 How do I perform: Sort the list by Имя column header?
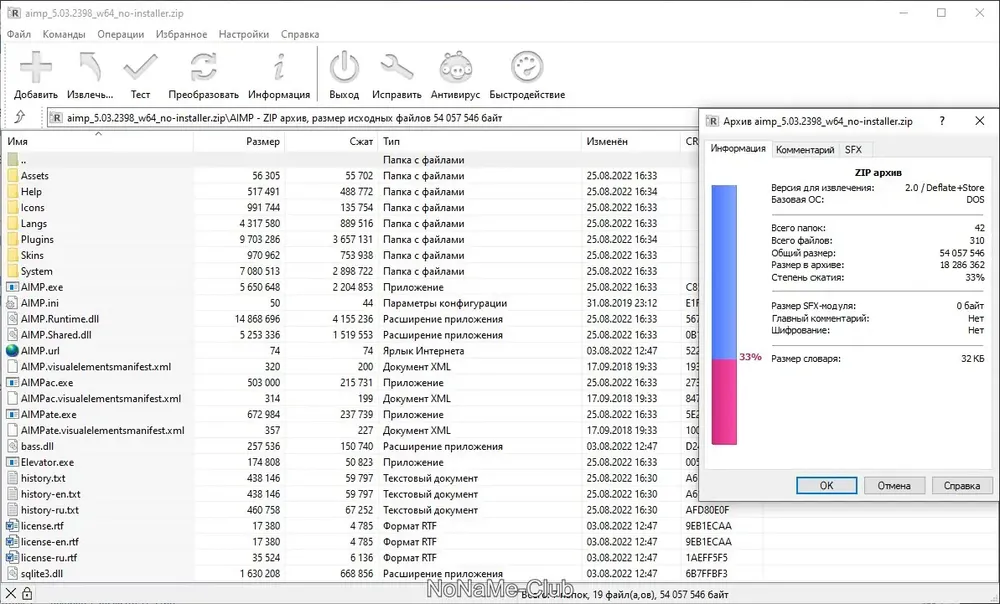click(98, 141)
